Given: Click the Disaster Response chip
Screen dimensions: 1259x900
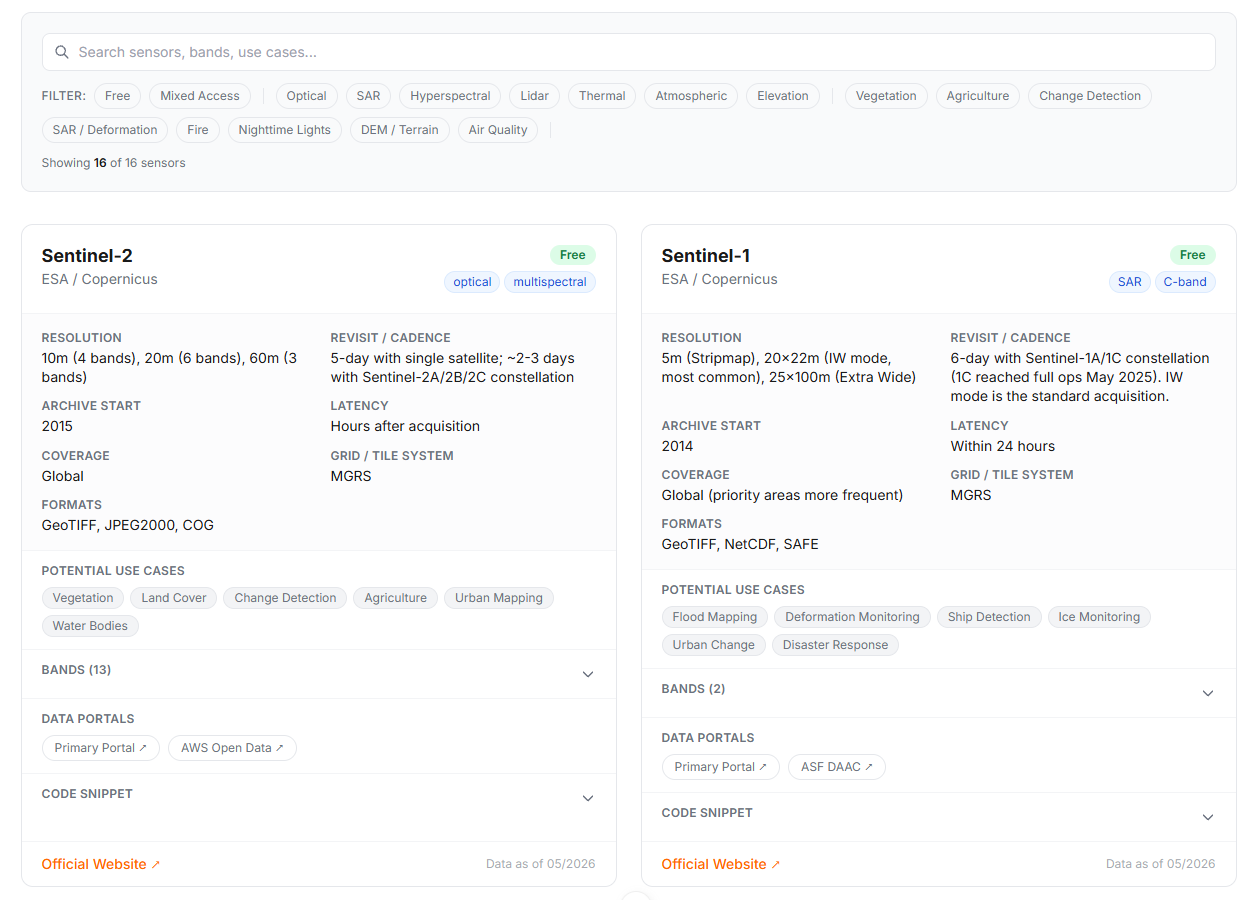Looking at the screenshot, I should point(835,645).
